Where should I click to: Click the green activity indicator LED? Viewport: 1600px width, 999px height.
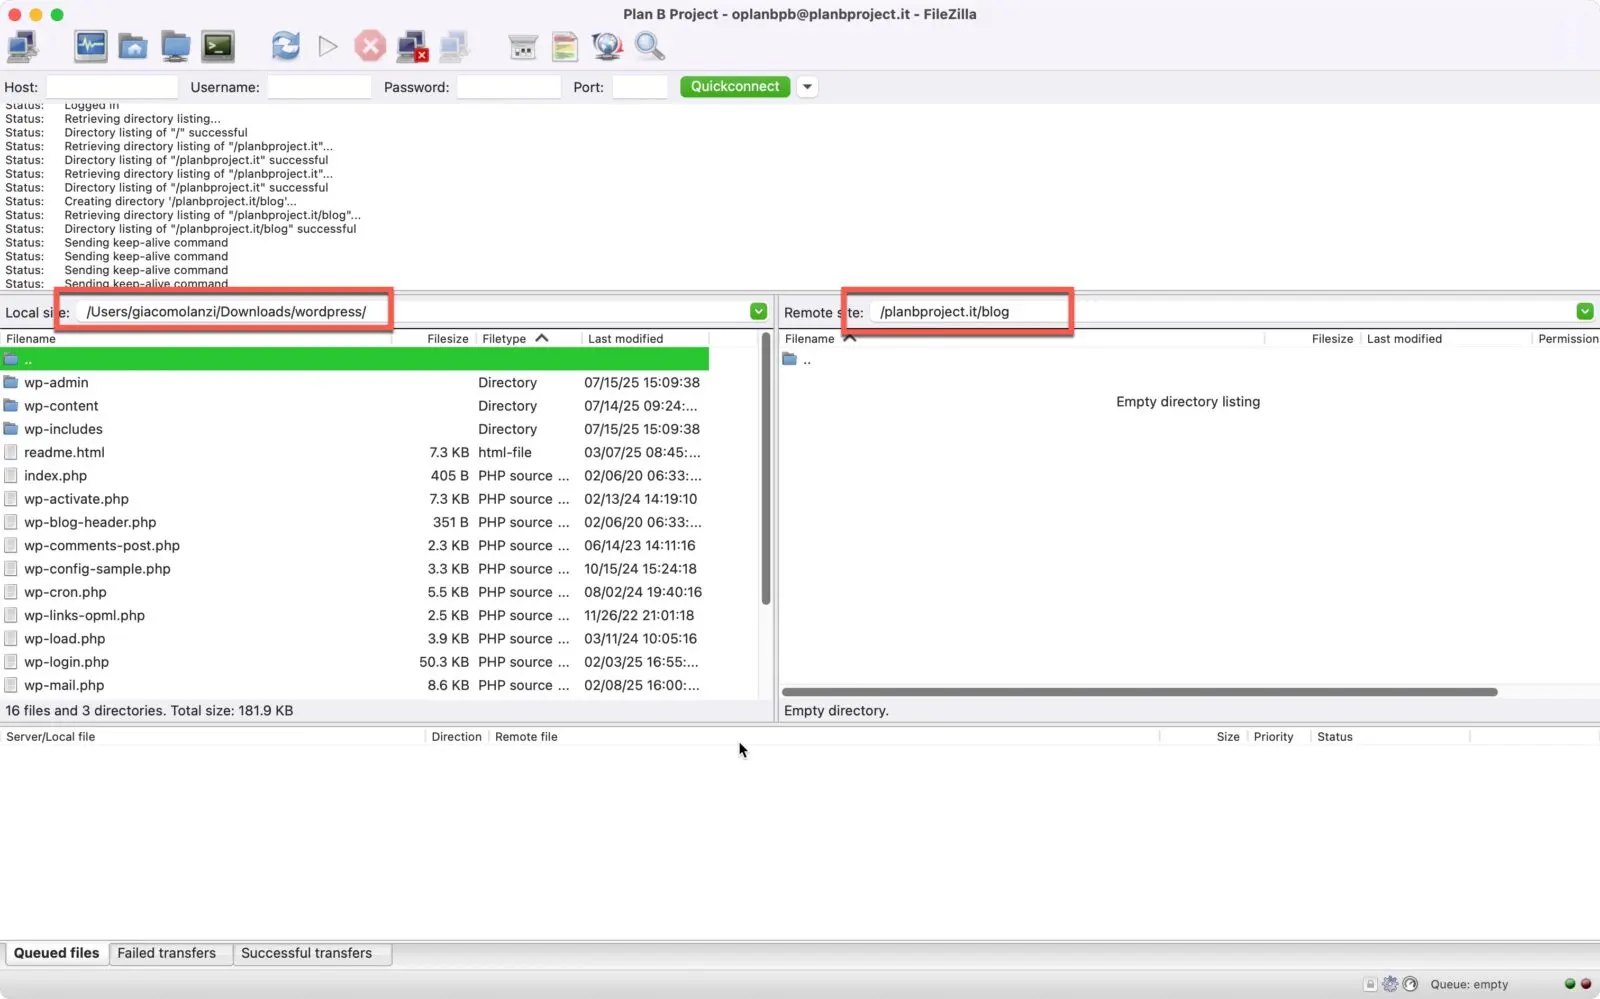1570,984
